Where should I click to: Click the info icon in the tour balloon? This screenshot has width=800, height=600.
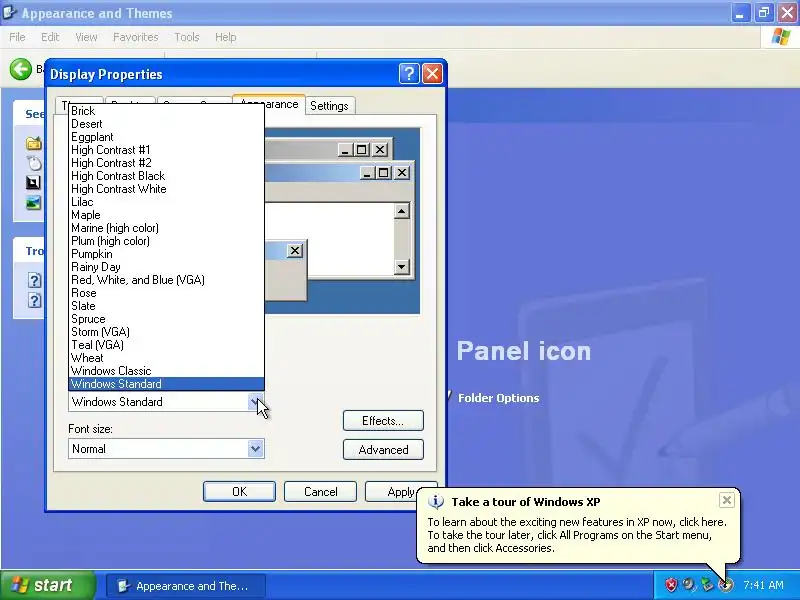coord(435,502)
